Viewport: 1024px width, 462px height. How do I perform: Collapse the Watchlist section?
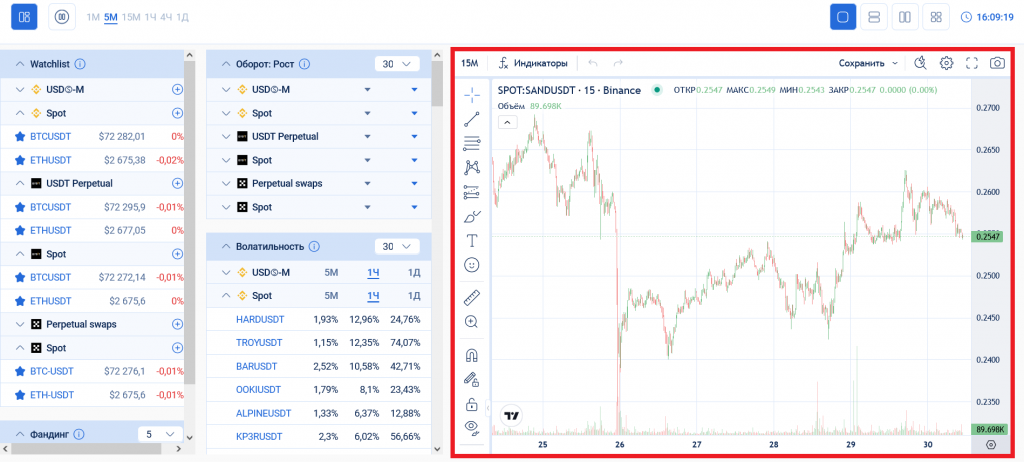click(x=20, y=64)
